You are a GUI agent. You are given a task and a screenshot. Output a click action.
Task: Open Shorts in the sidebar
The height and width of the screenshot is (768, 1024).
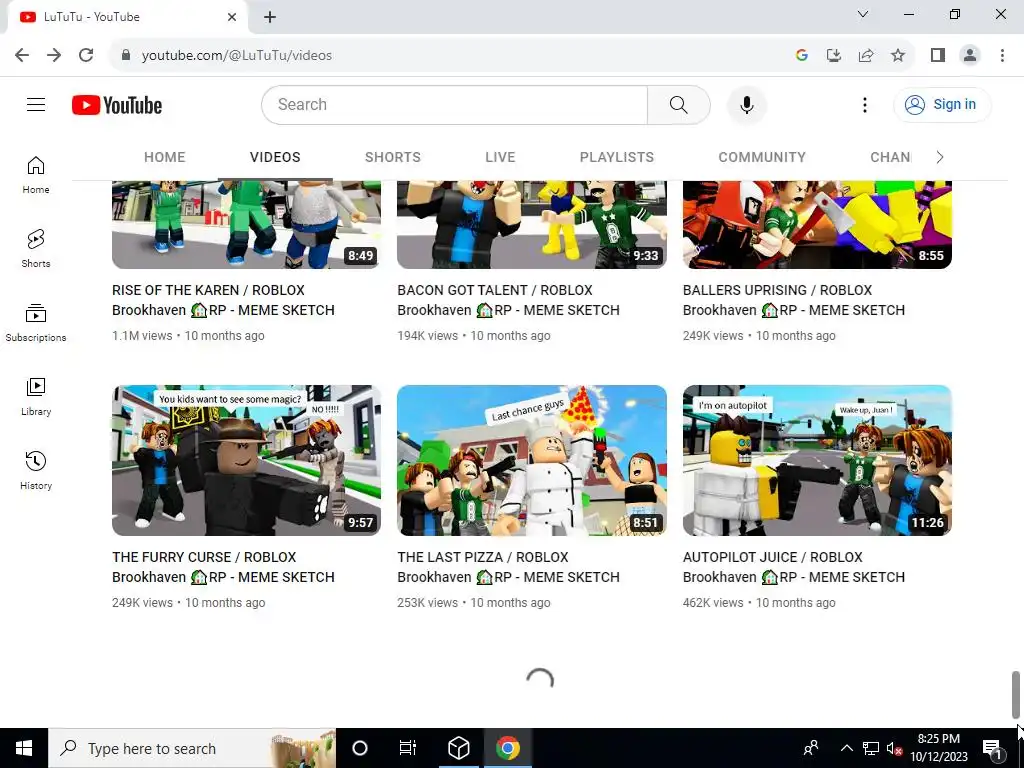(x=36, y=249)
